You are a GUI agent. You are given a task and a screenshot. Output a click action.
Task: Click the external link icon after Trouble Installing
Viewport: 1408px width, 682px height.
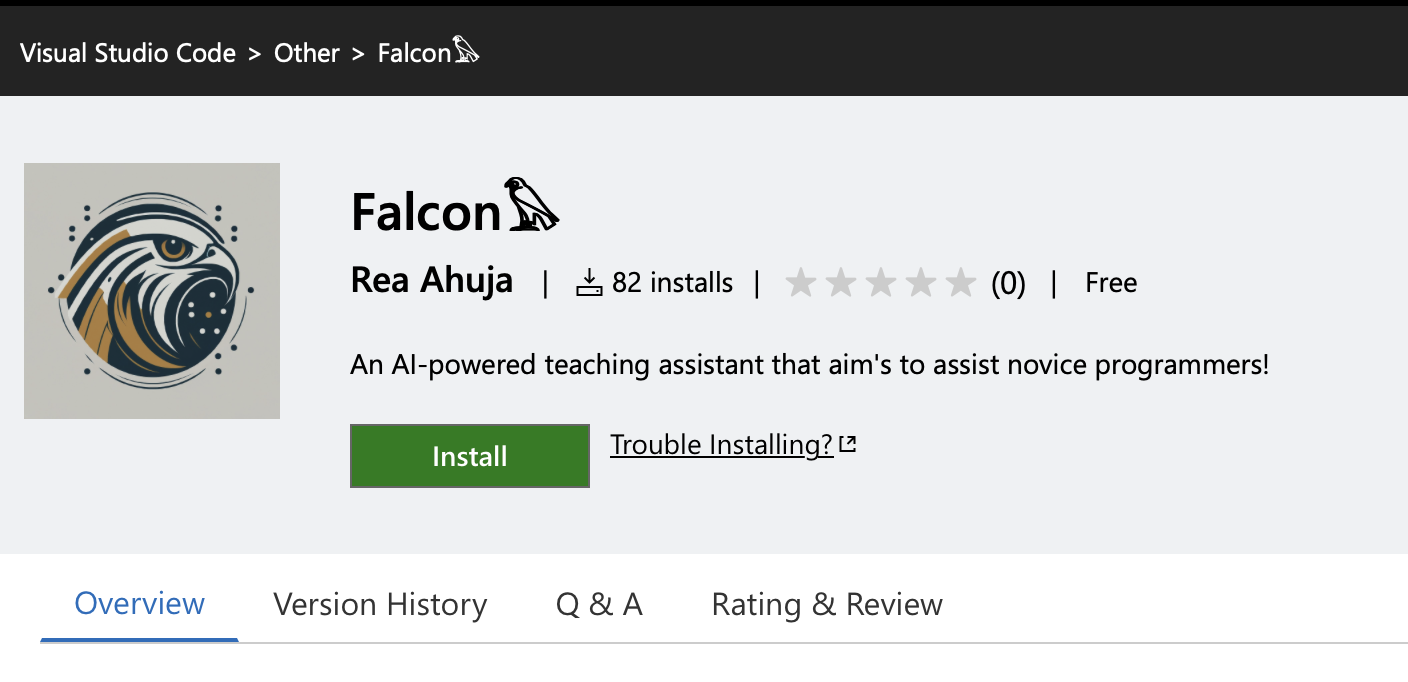coord(848,444)
